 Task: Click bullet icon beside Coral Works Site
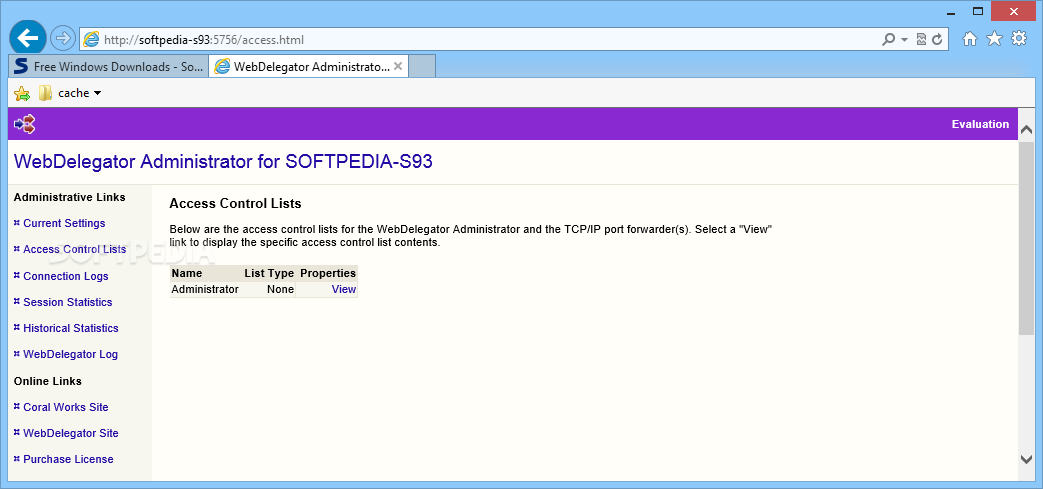[x=17, y=407]
